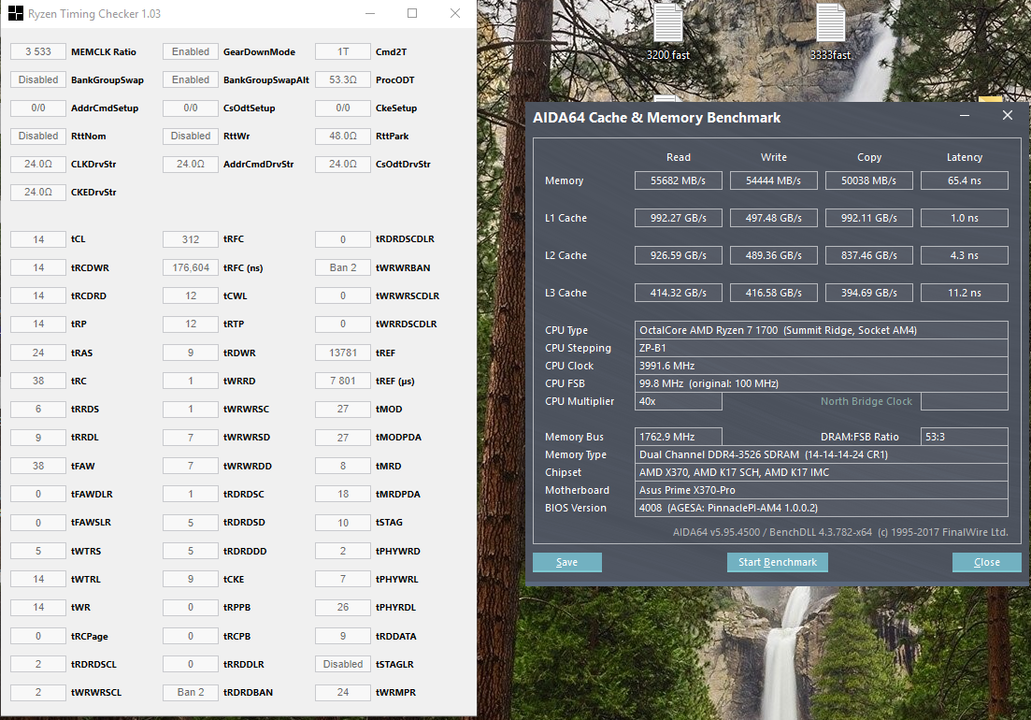The image size is (1031, 720).
Task: Click the tSTAG 10 value box
Action: pos(343,522)
